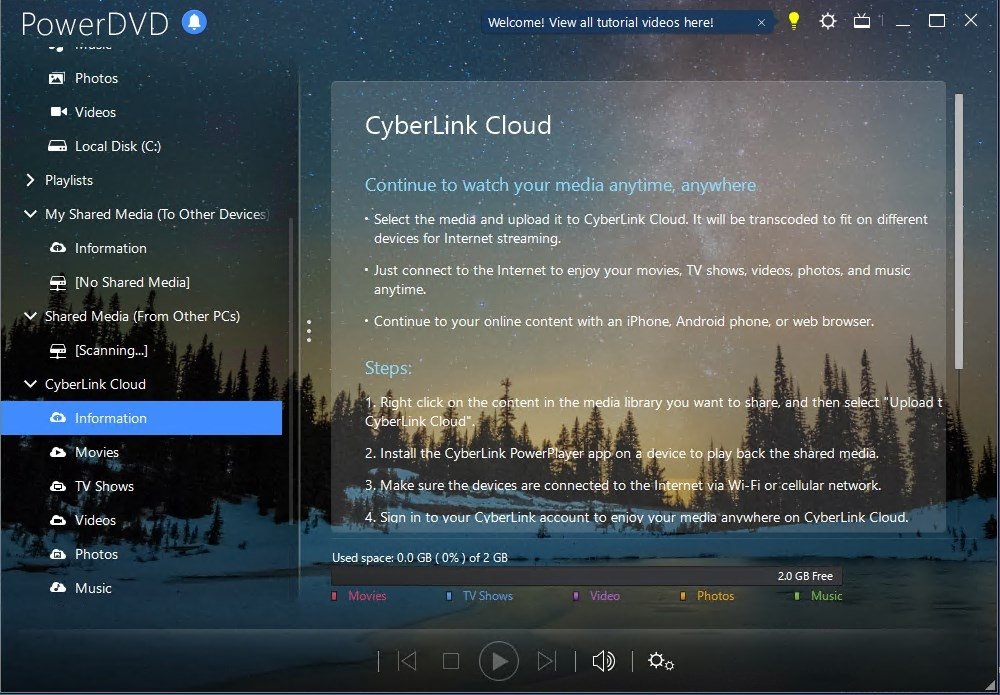Go to the previous track button

(x=407, y=661)
